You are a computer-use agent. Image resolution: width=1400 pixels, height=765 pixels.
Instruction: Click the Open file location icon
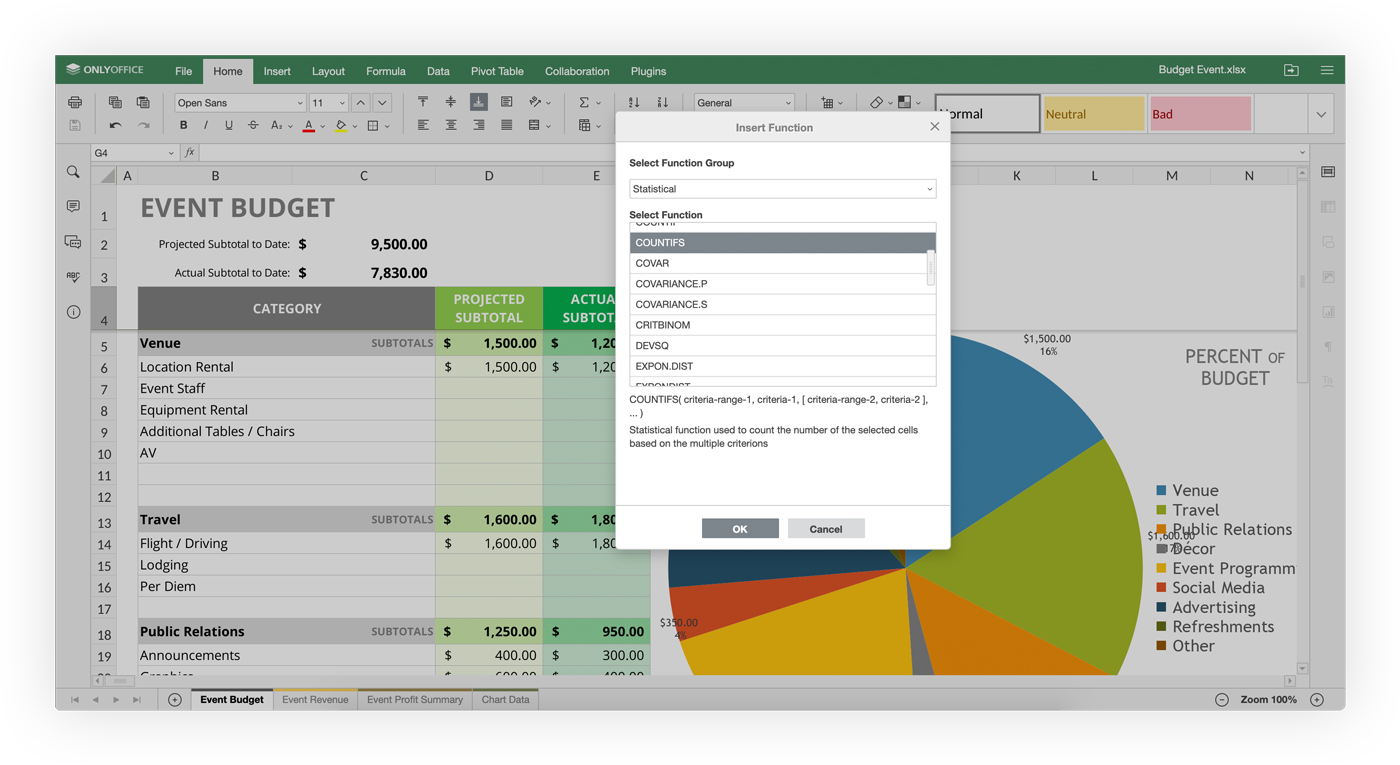[1291, 70]
